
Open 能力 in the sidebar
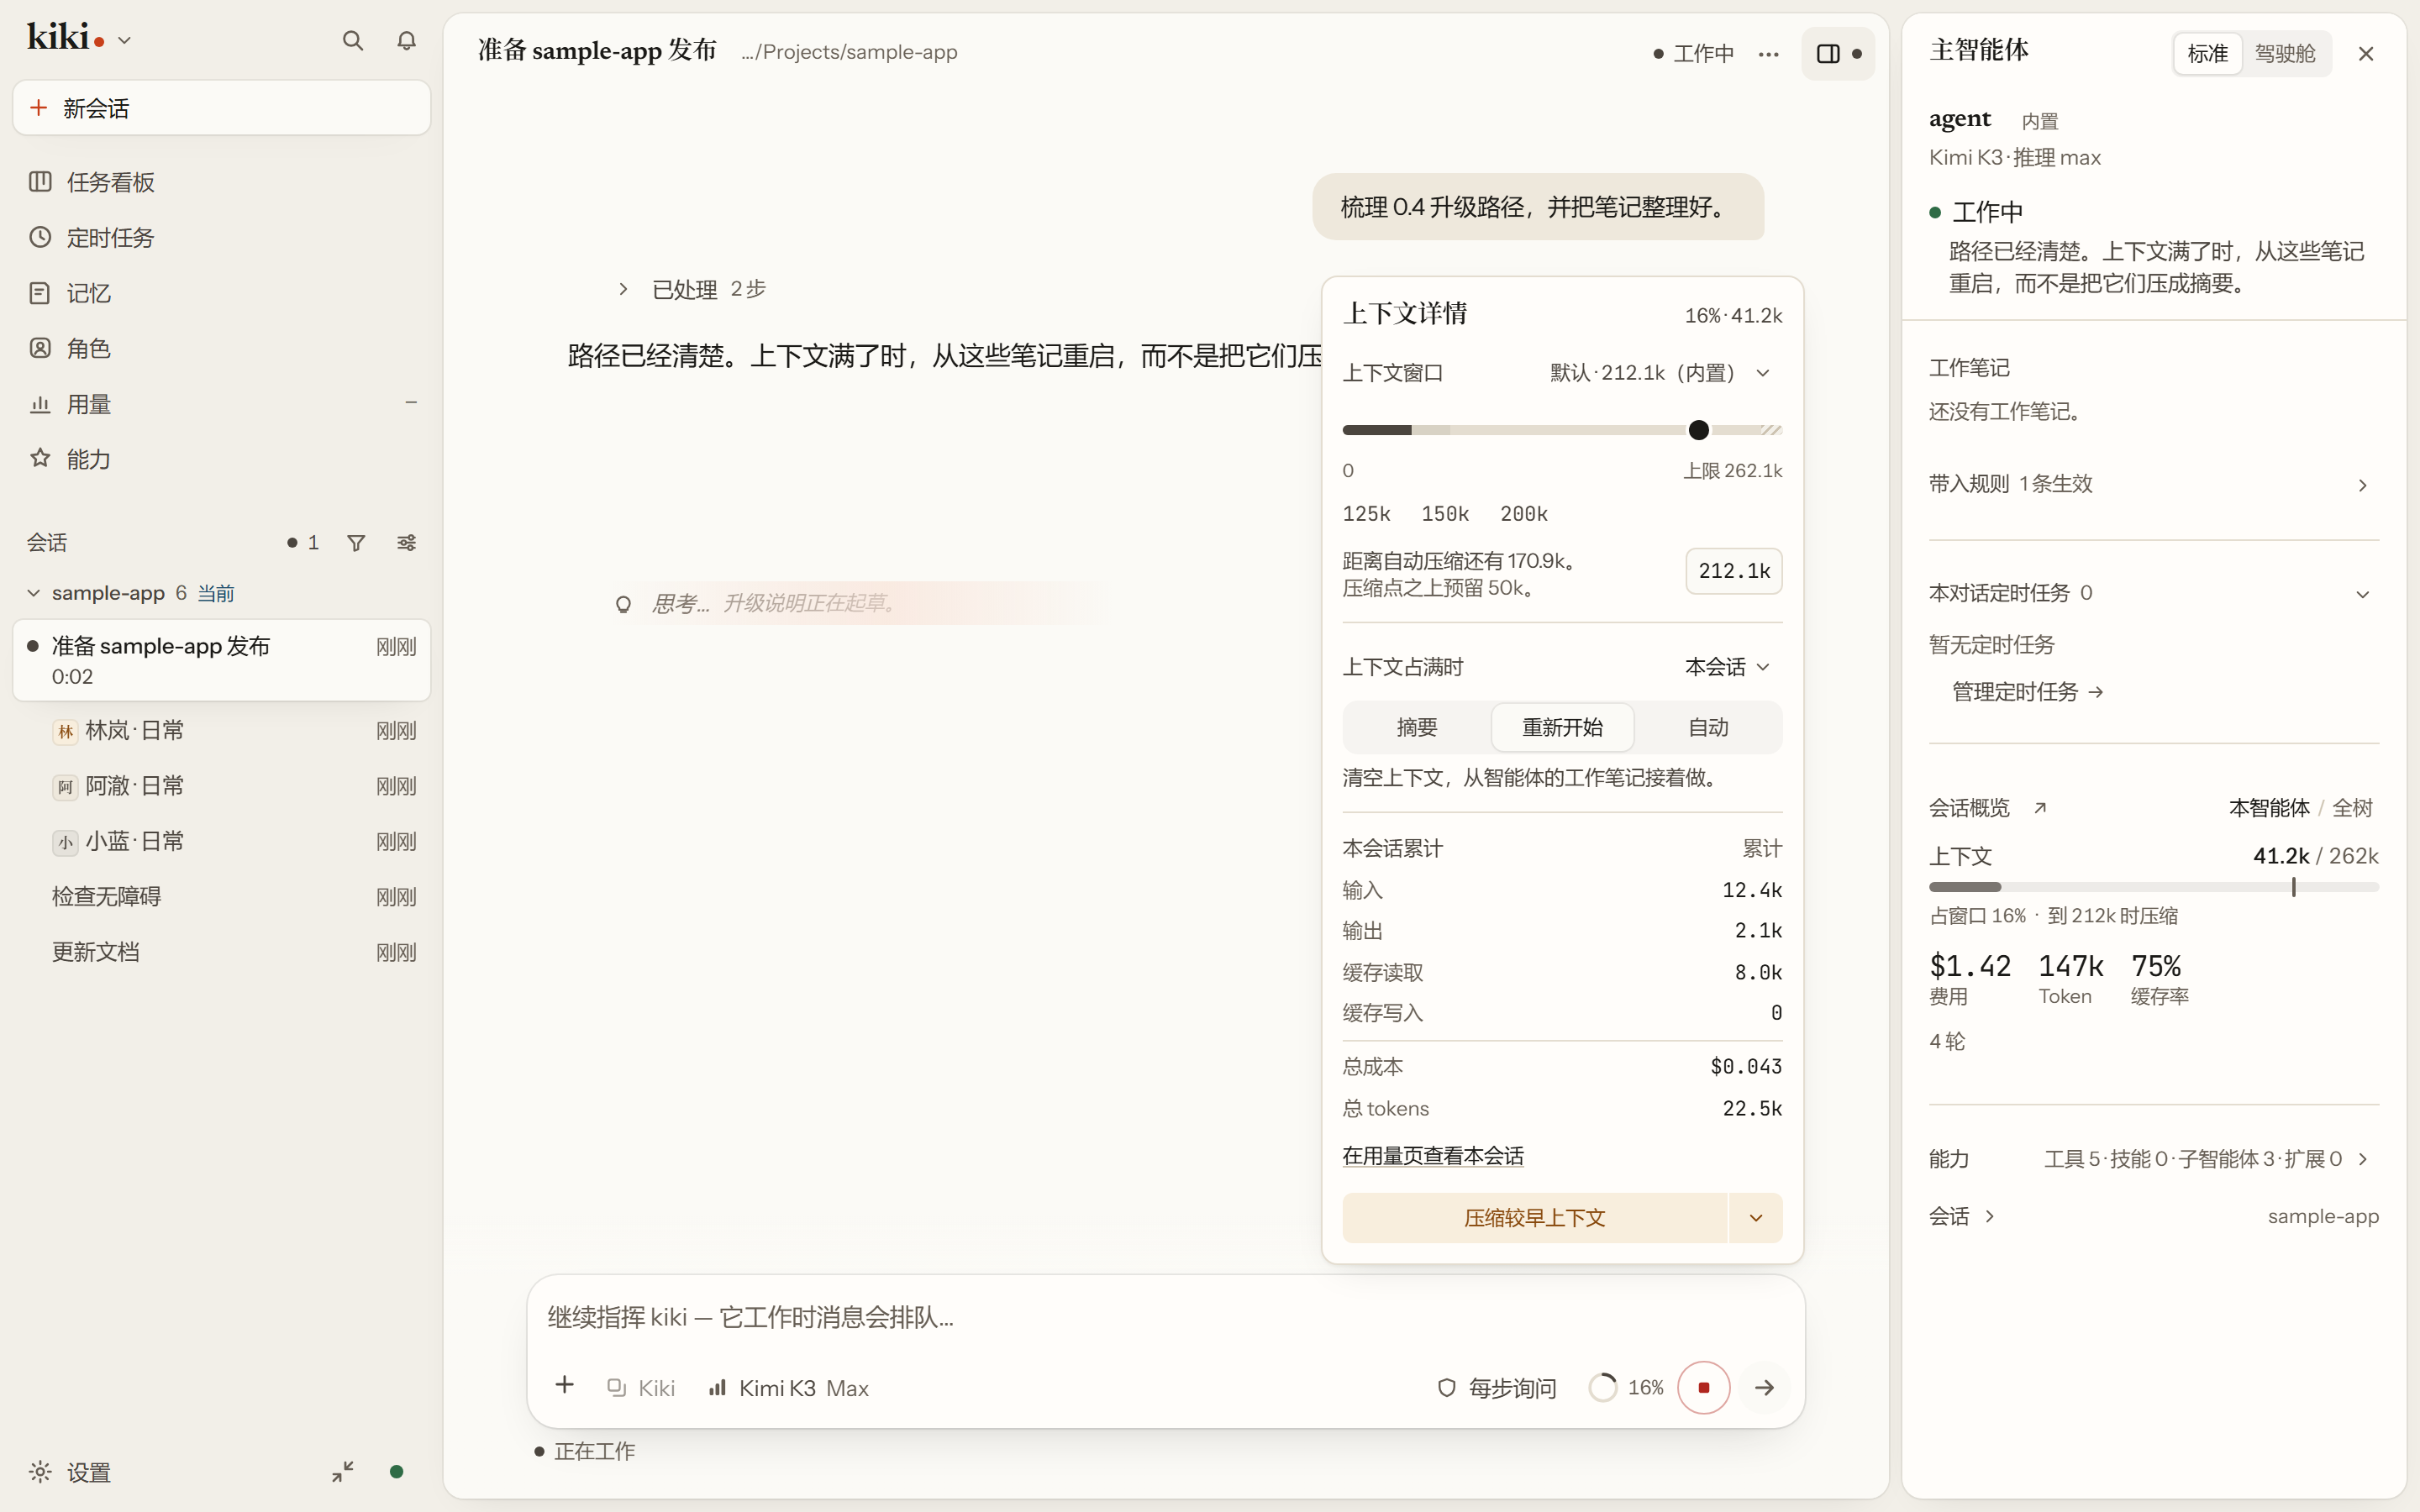(x=221, y=459)
